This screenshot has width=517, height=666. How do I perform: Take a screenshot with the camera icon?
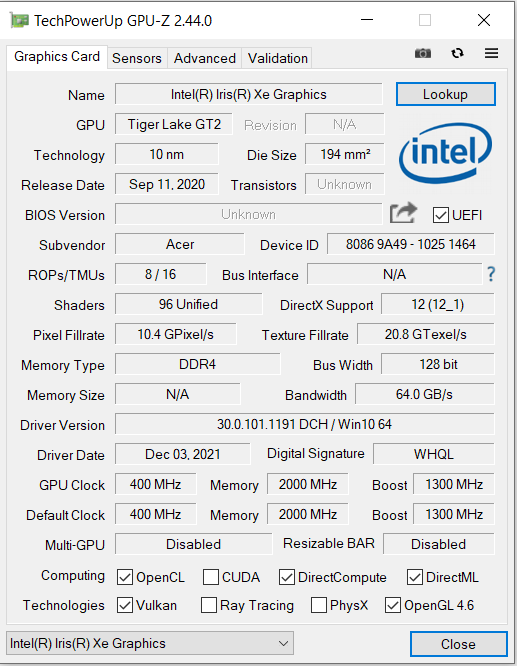coord(423,53)
